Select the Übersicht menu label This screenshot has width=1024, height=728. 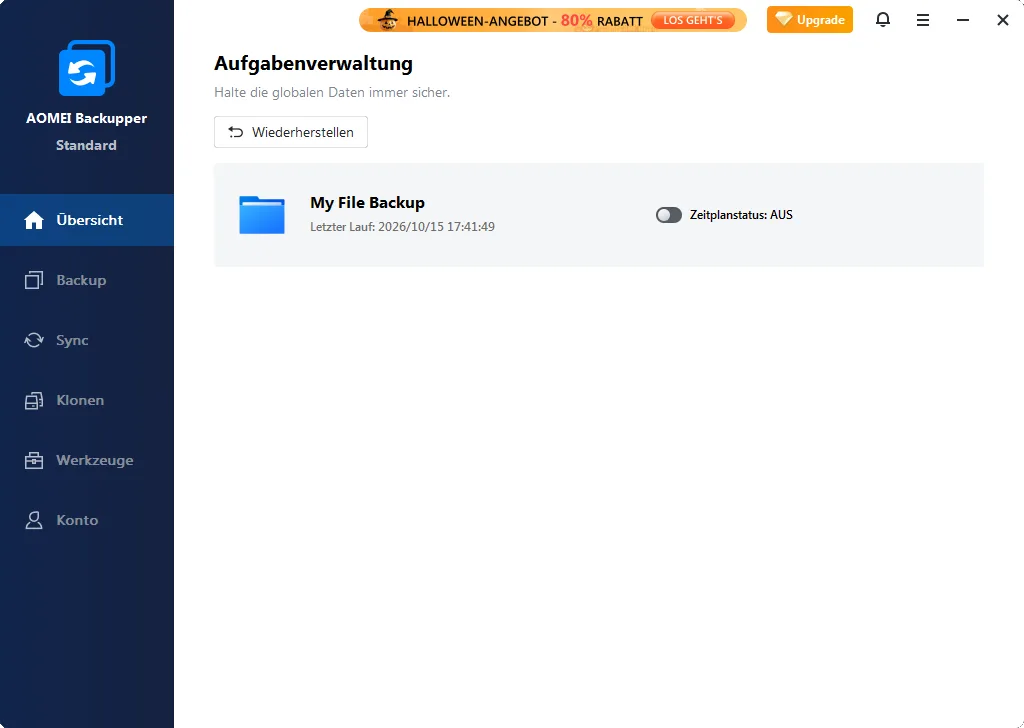pyautogui.click(x=89, y=221)
